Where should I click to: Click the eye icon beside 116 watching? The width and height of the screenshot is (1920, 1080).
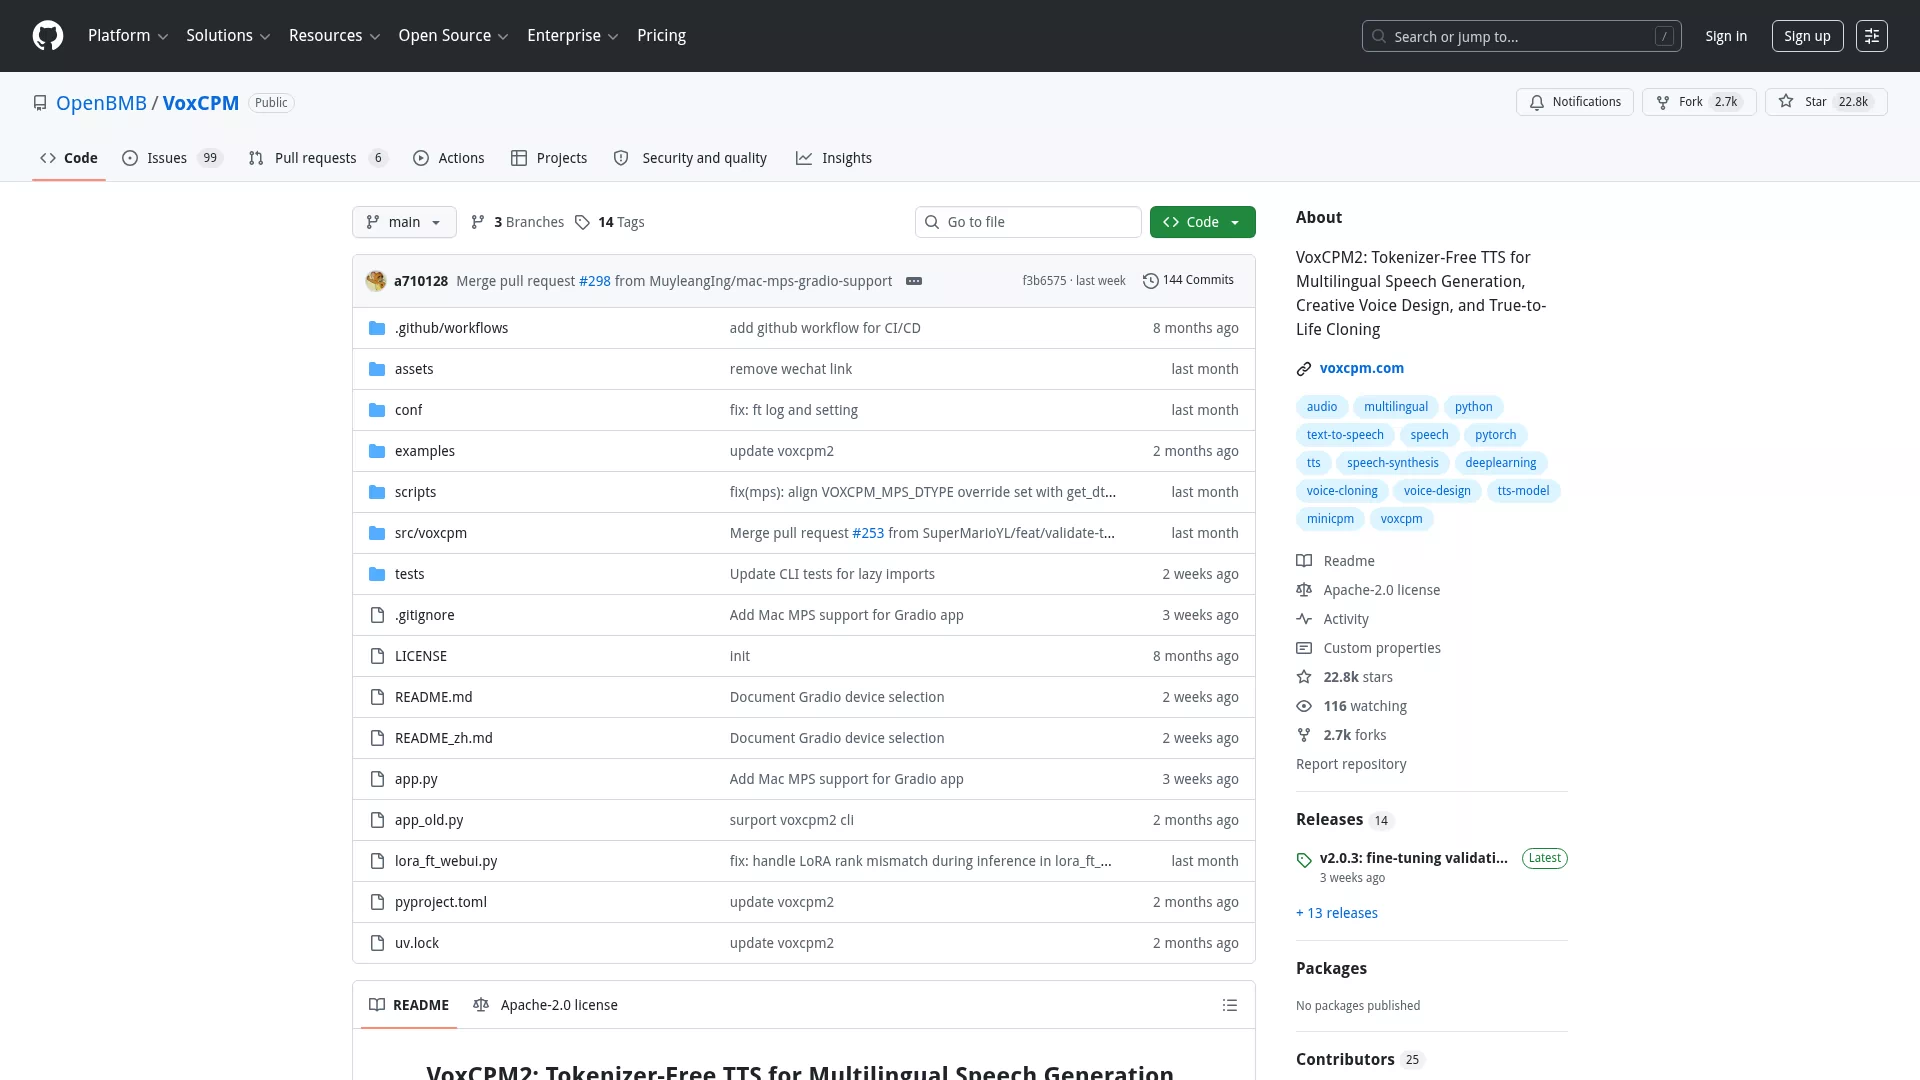(x=1304, y=706)
